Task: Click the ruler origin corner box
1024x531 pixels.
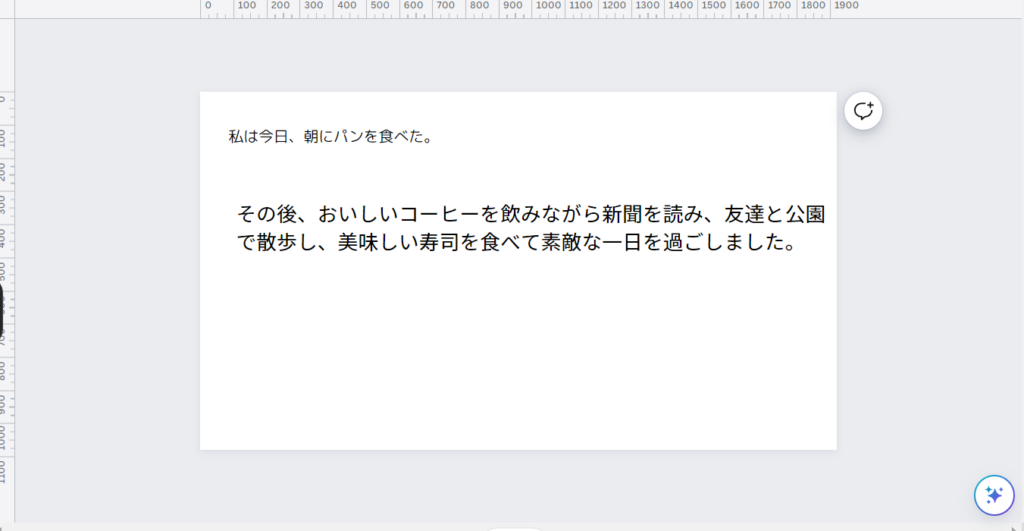Action: [x=7, y=9]
